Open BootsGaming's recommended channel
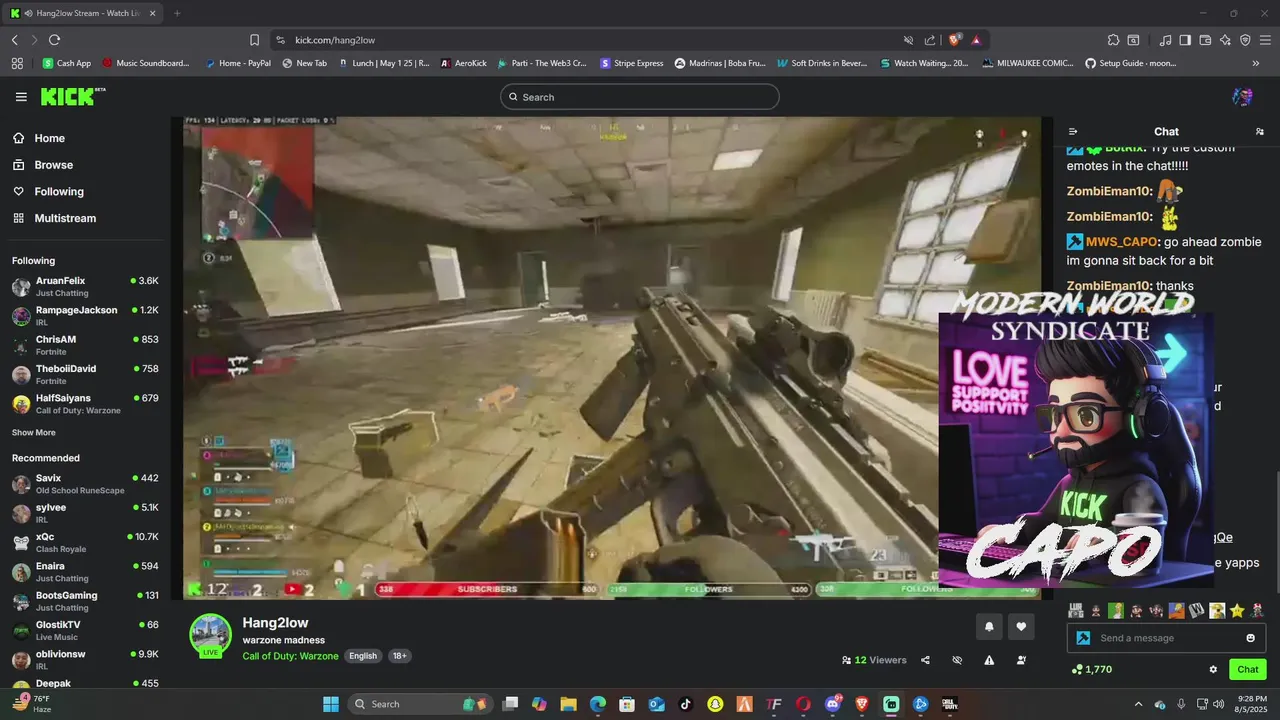Image resolution: width=1280 pixels, height=720 pixels. pyautogui.click(x=85, y=601)
